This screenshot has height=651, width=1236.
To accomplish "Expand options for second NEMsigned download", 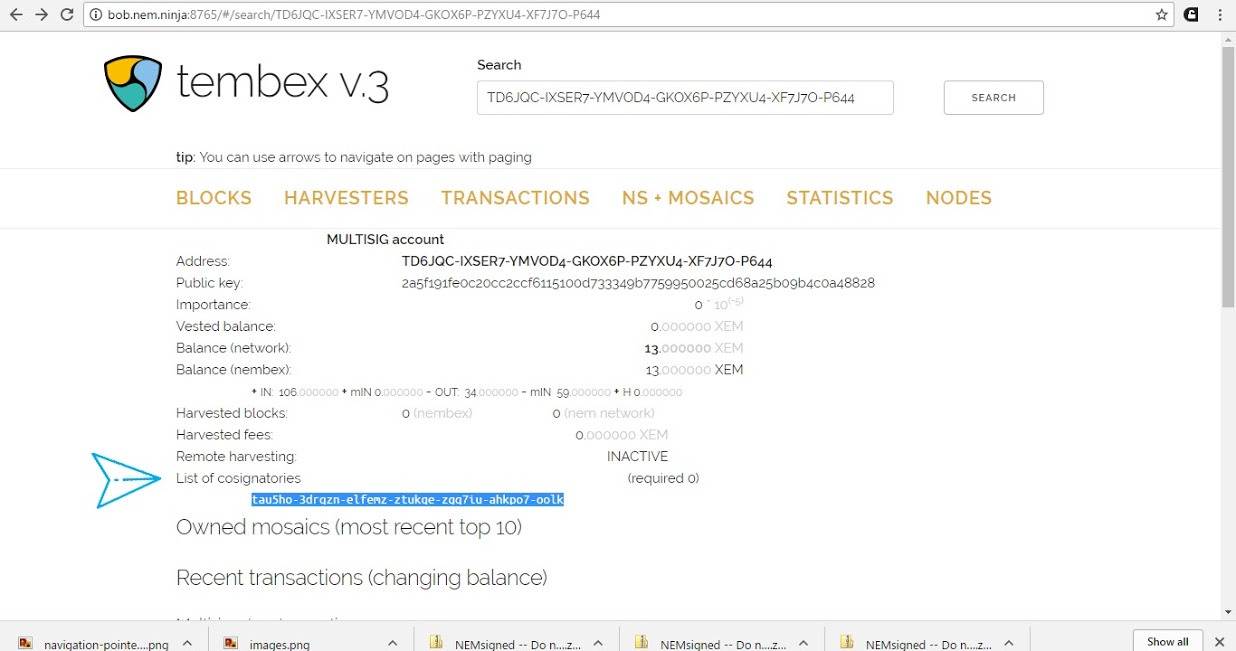I will (804, 643).
